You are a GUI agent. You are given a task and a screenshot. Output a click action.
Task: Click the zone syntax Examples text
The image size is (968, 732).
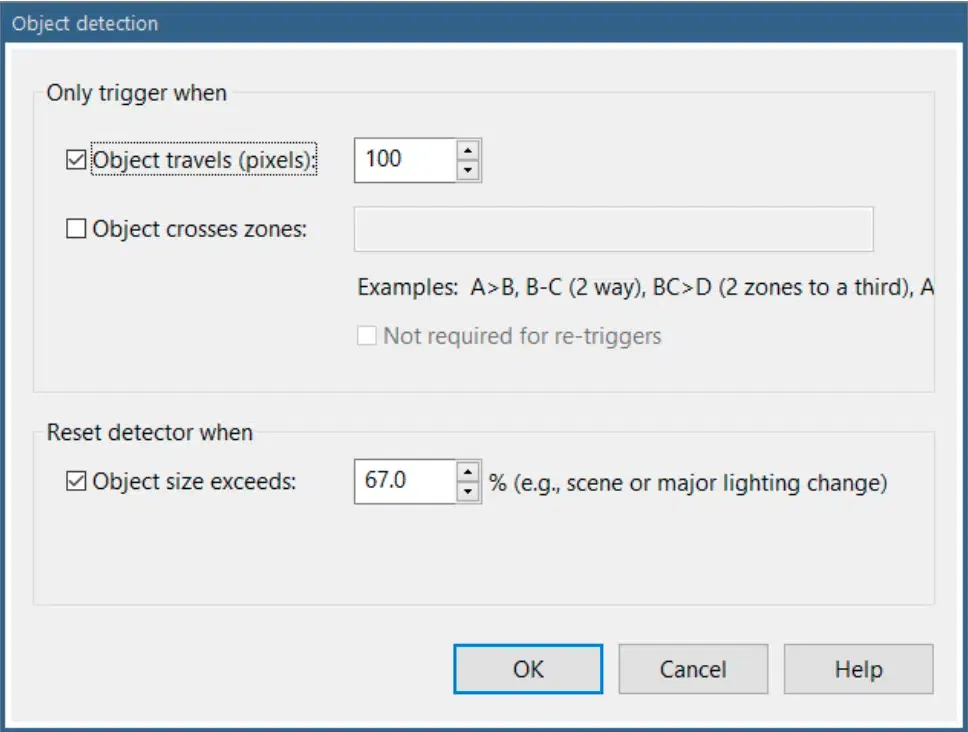tap(645, 288)
